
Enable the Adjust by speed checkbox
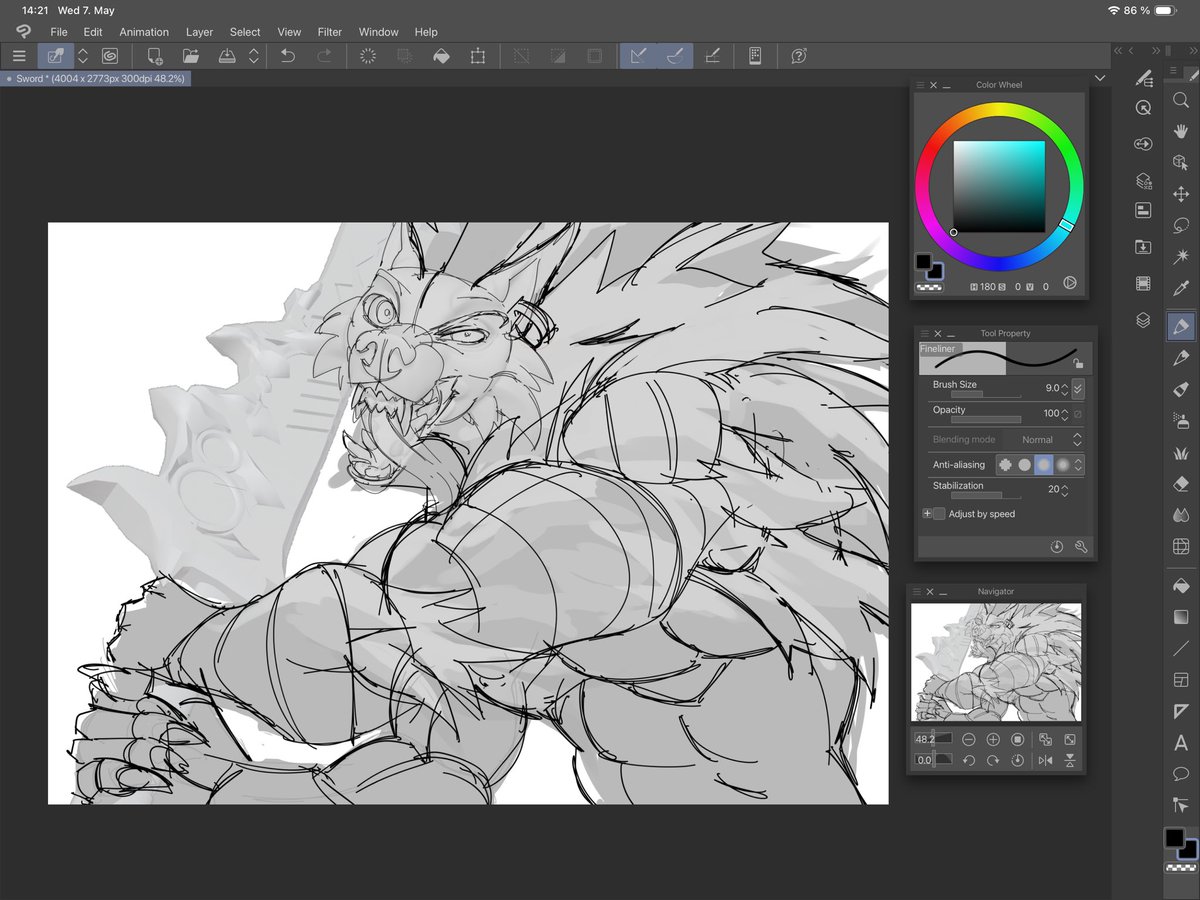pyautogui.click(x=937, y=514)
